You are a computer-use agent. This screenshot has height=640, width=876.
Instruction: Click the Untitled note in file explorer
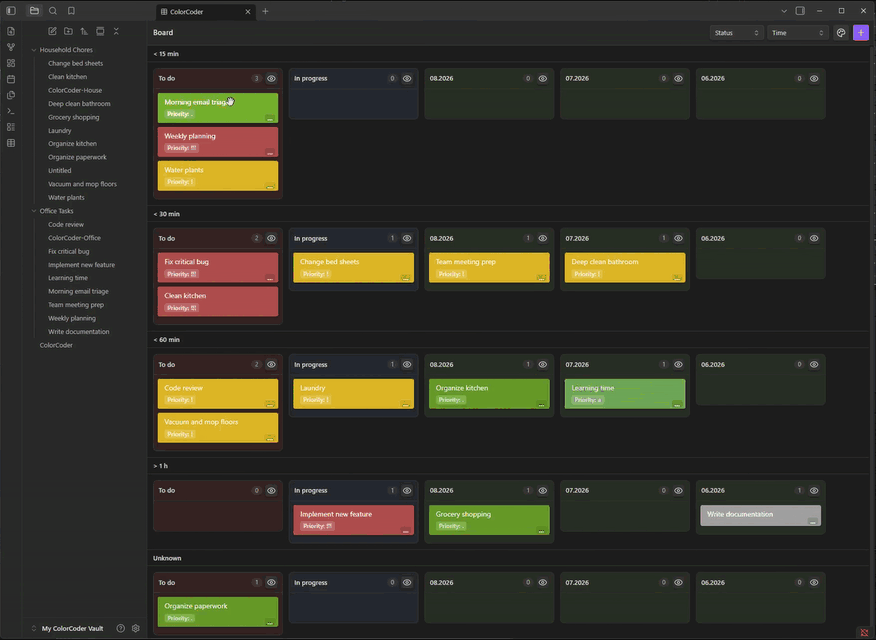59,170
